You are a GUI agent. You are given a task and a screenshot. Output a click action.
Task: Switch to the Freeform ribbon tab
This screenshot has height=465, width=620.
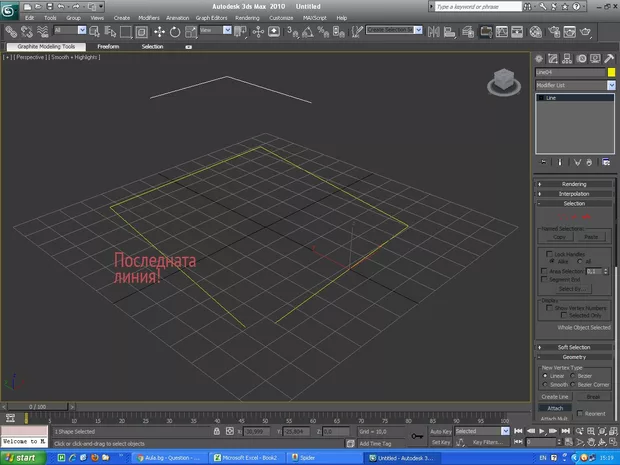108,46
